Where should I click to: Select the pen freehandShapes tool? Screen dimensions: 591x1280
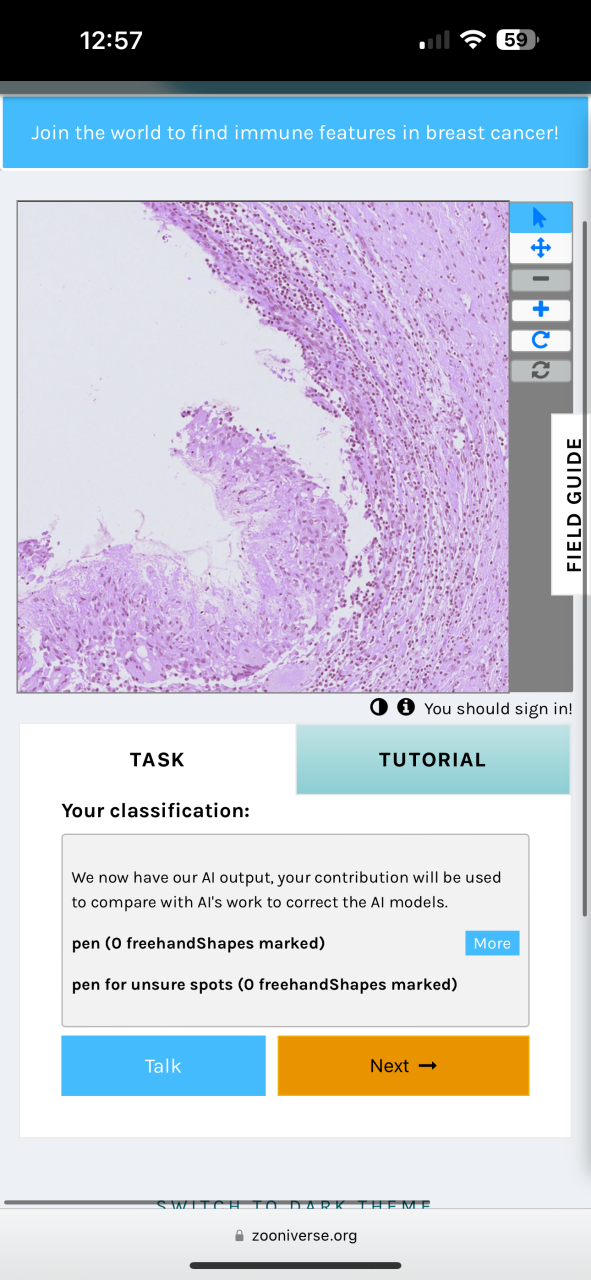pos(199,943)
